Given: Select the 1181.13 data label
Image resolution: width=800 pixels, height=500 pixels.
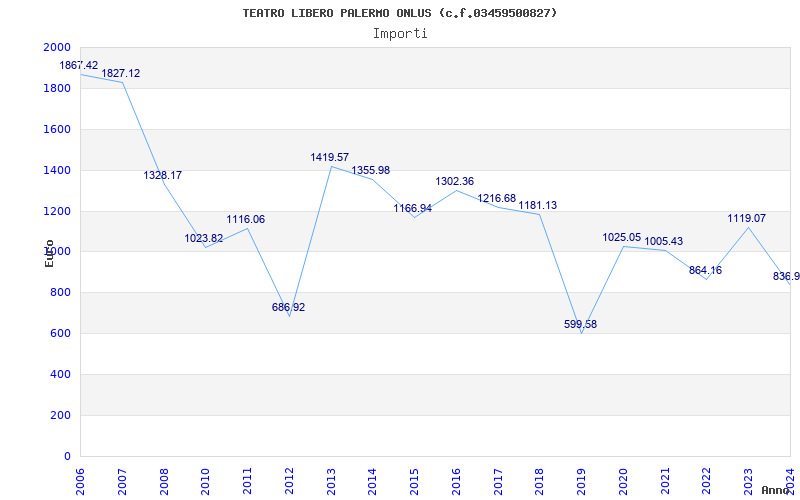Looking at the screenshot, I should [x=538, y=206].
